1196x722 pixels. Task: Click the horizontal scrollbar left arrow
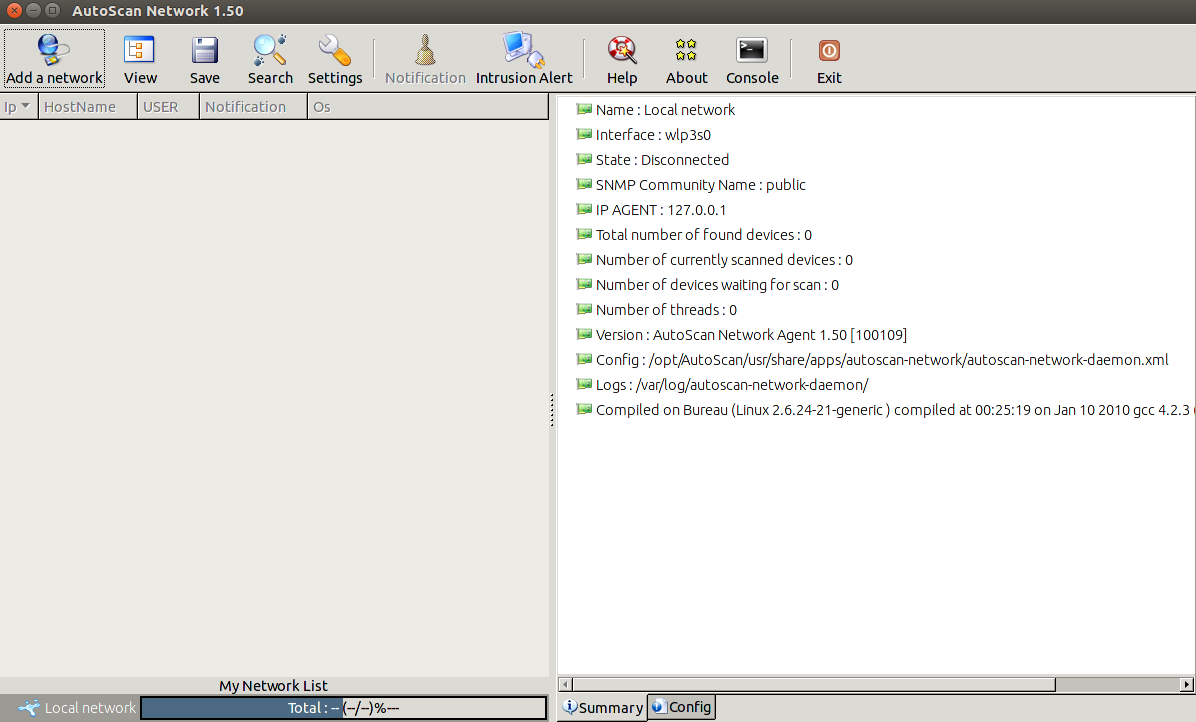[565, 685]
